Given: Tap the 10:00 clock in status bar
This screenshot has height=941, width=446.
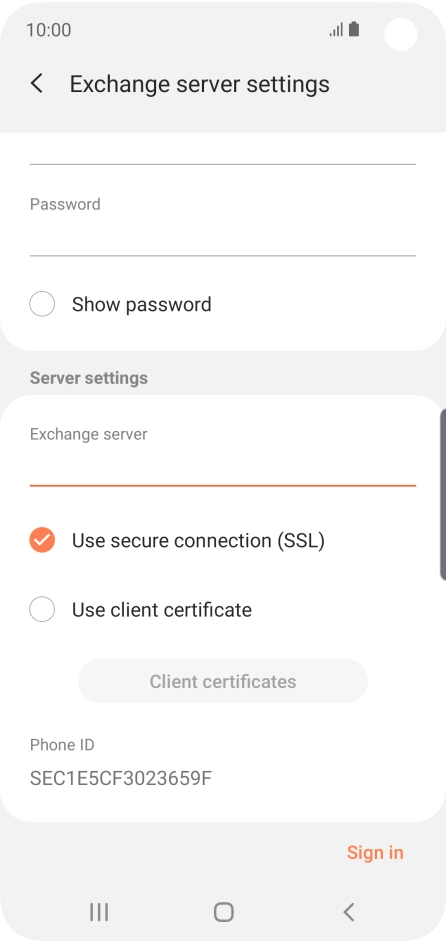Looking at the screenshot, I should click(49, 29).
